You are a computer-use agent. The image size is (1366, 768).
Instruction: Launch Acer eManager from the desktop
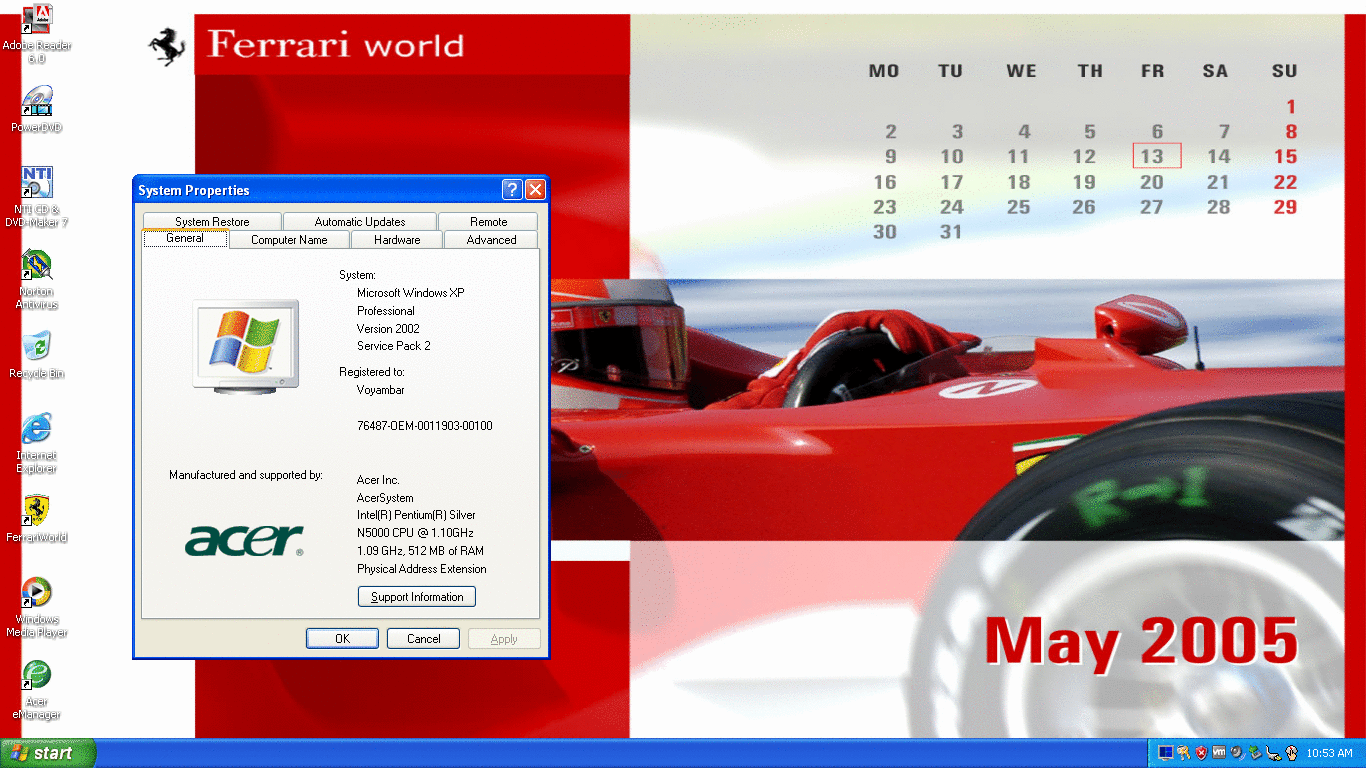[37, 674]
